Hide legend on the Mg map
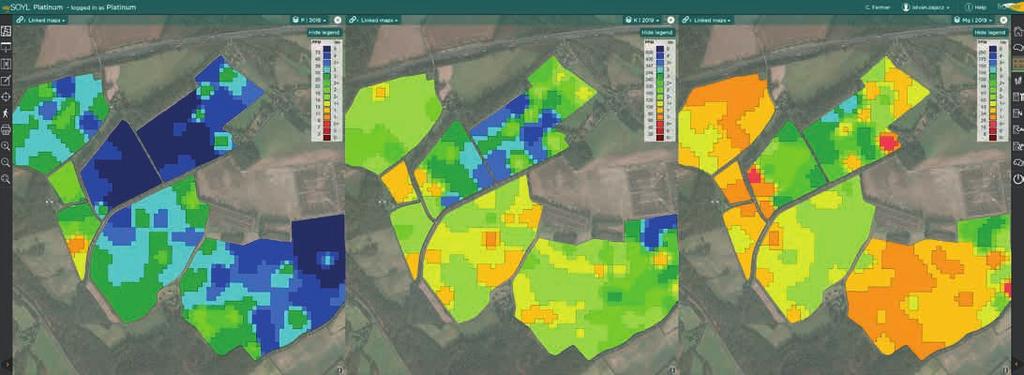 click(989, 32)
